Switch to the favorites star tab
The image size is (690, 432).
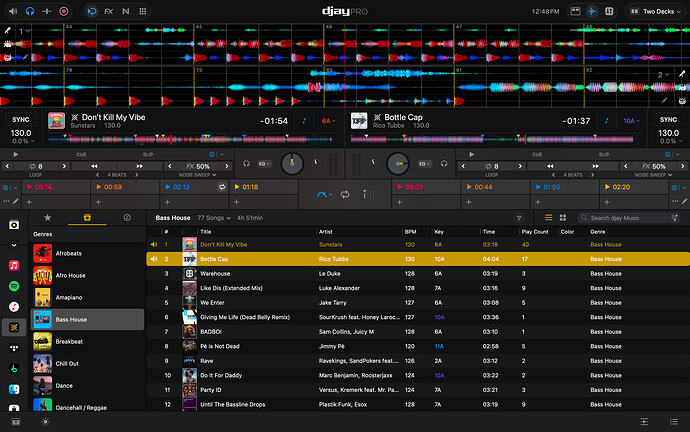[48, 217]
